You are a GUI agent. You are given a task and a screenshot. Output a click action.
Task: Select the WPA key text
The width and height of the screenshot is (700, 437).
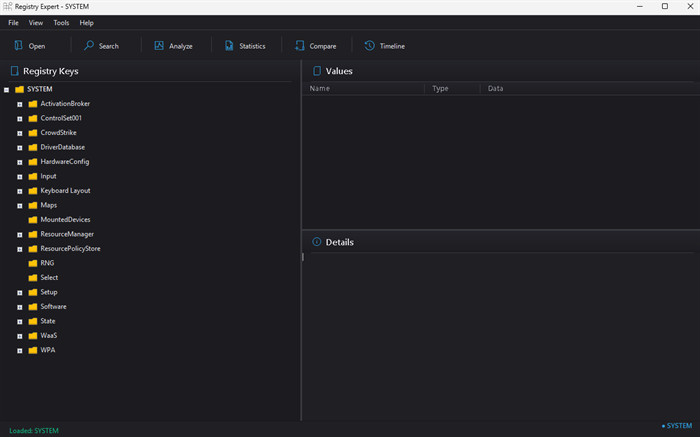(48, 350)
